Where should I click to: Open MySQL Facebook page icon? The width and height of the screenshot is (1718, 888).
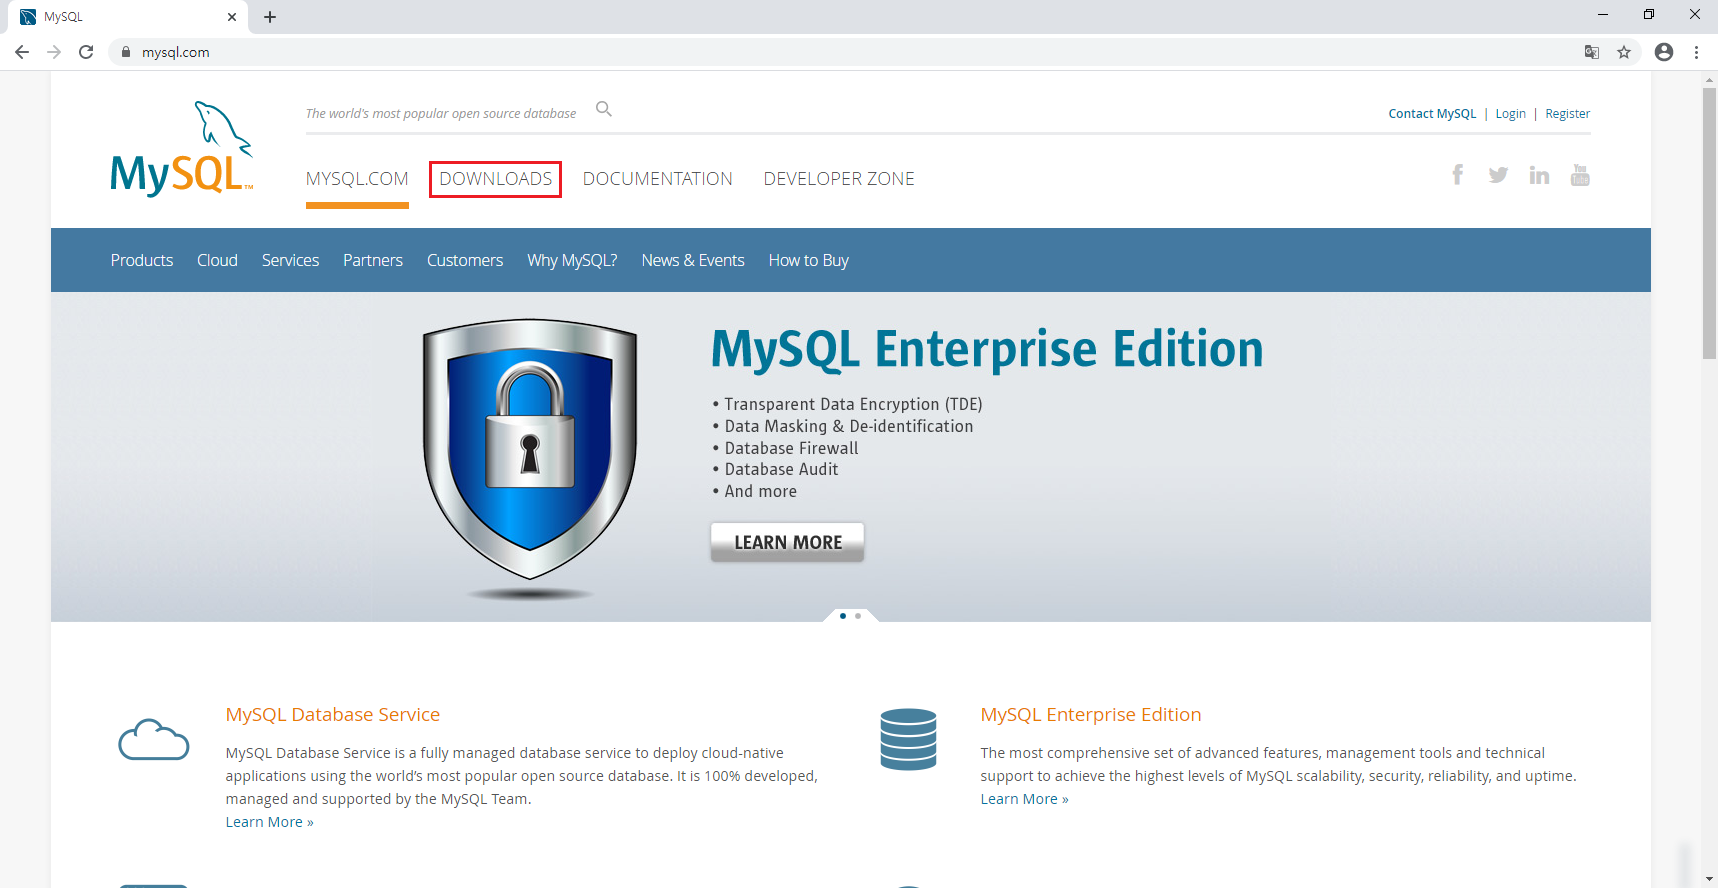pos(1458,175)
